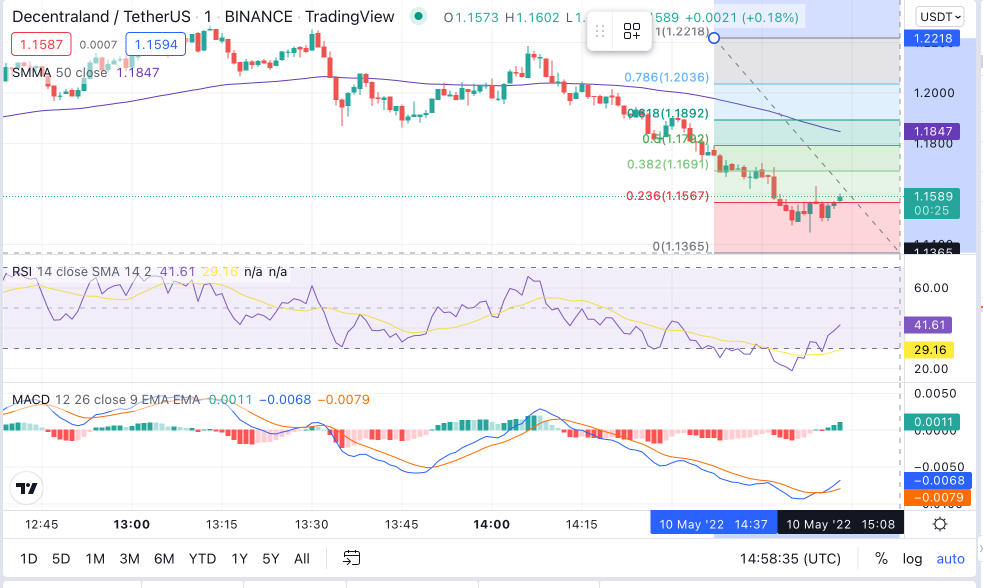Toggle the auto scale mode

[950, 559]
